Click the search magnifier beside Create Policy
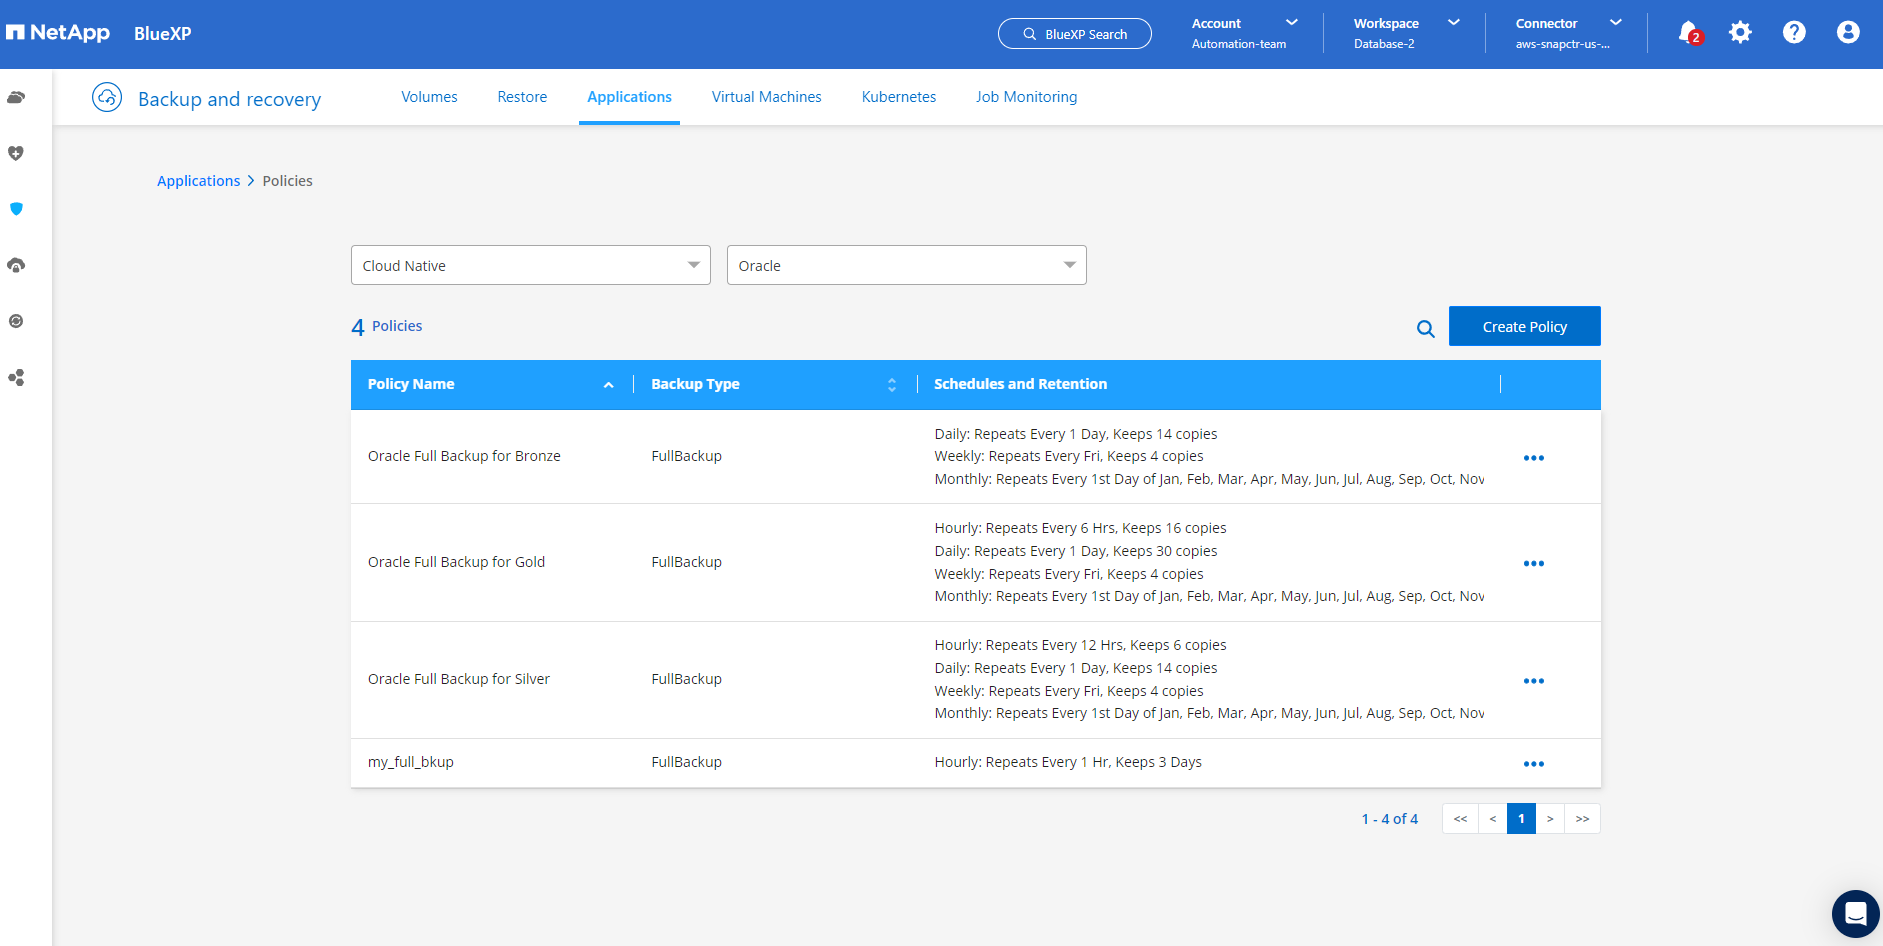The height and width of the screenshot is (946, 1883). click(1425, 328)
